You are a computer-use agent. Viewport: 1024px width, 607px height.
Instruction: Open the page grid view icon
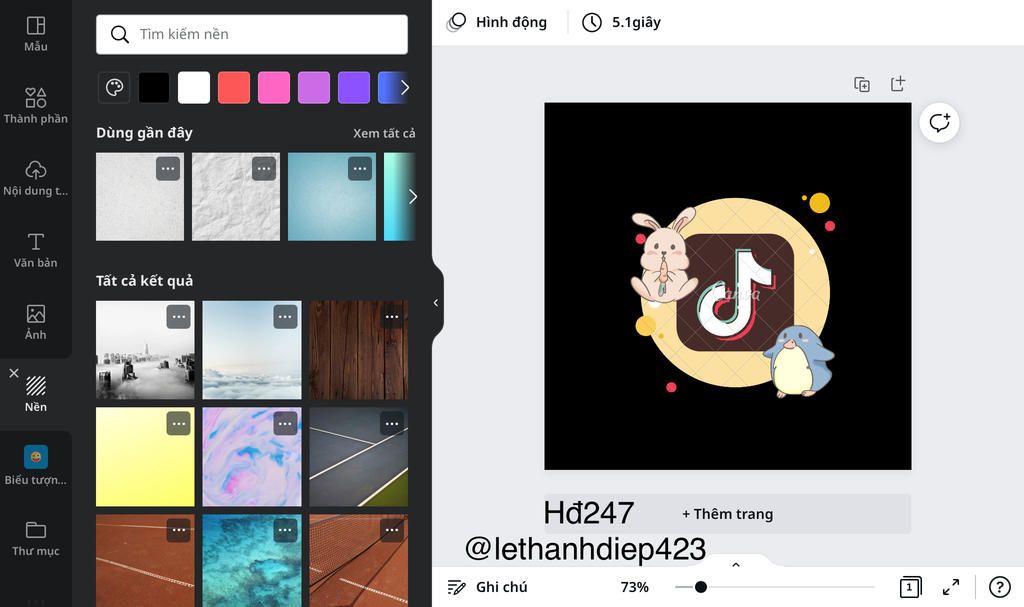tap(910, 587)
